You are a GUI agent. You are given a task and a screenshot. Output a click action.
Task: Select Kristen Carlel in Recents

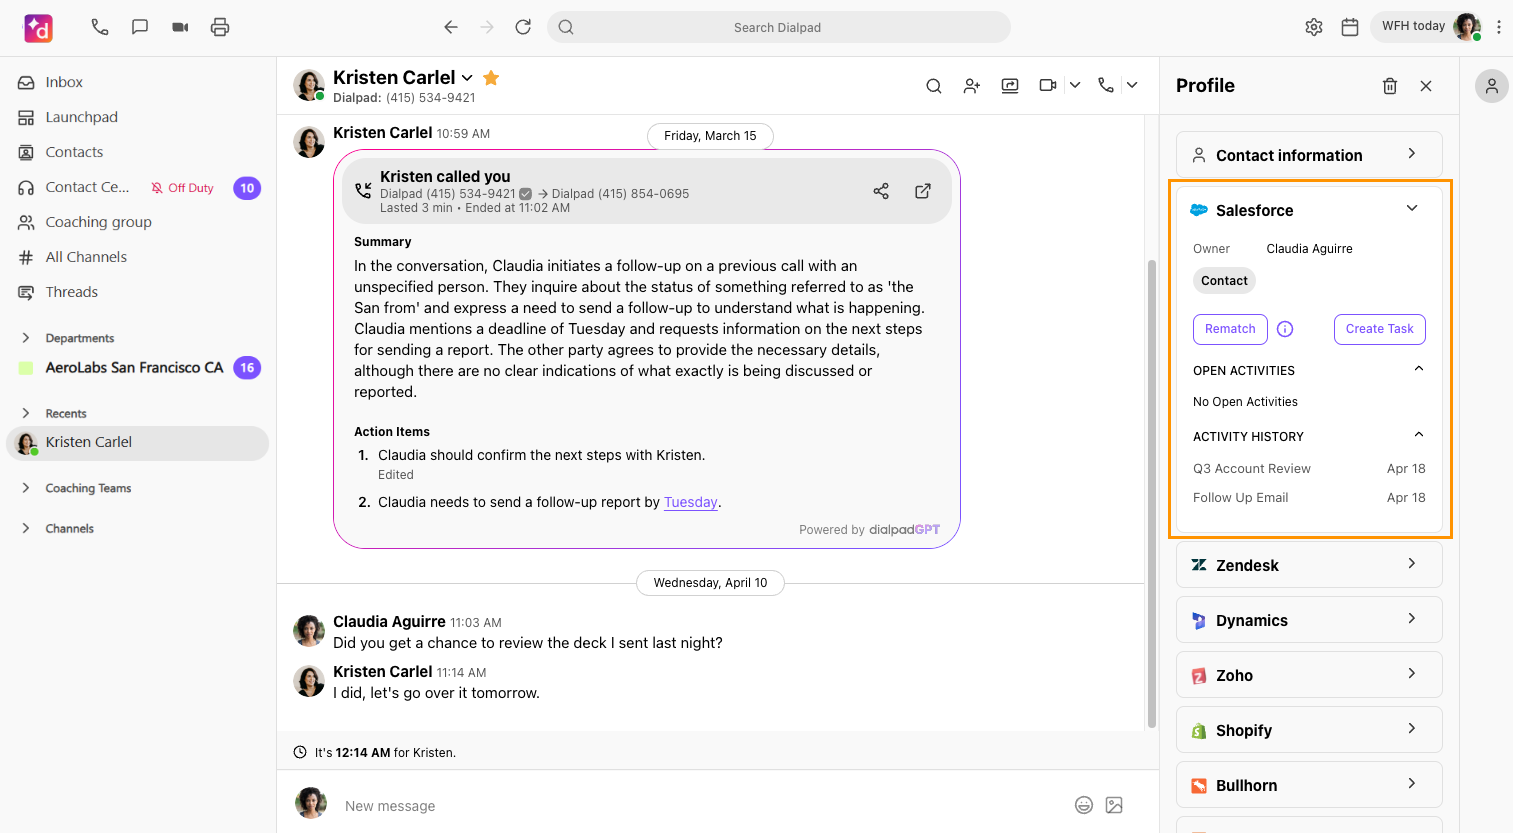pyautogui.click(x=138, y=443)
